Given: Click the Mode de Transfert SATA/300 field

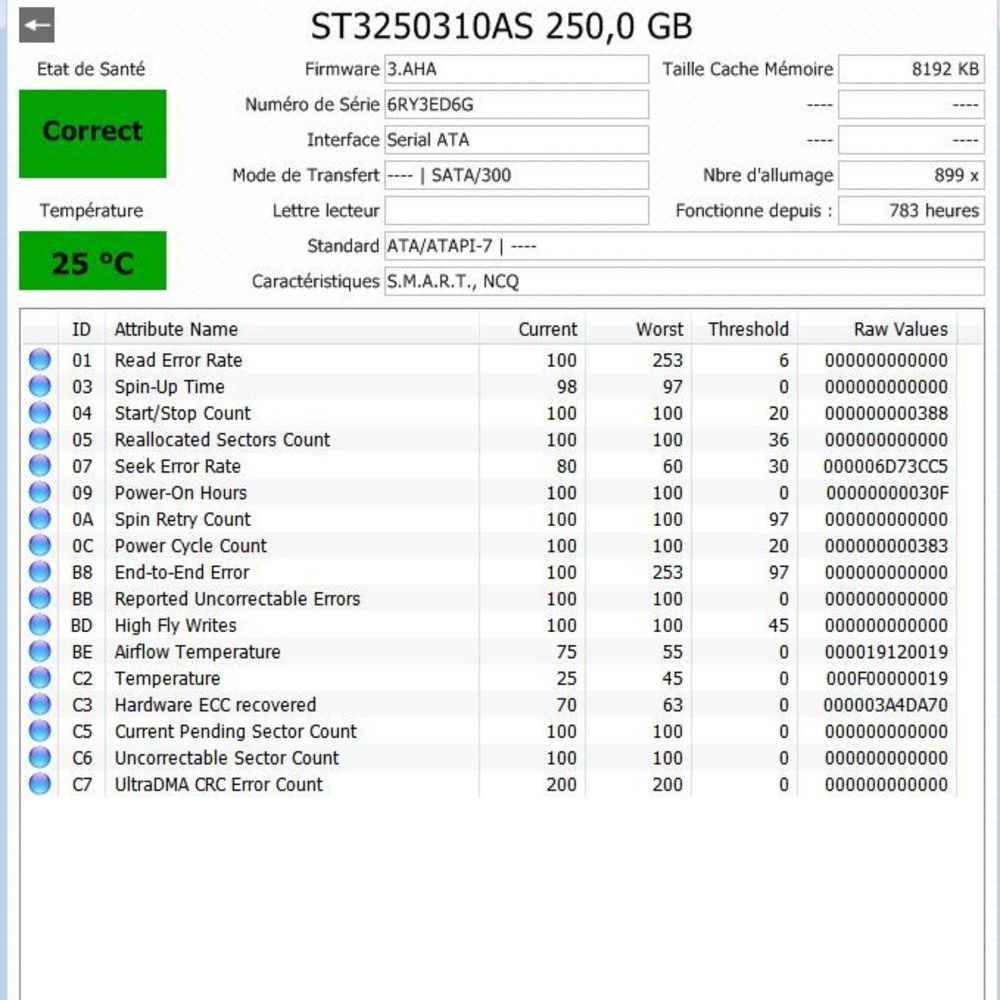Looking at the screenshot, I should 516,176.
